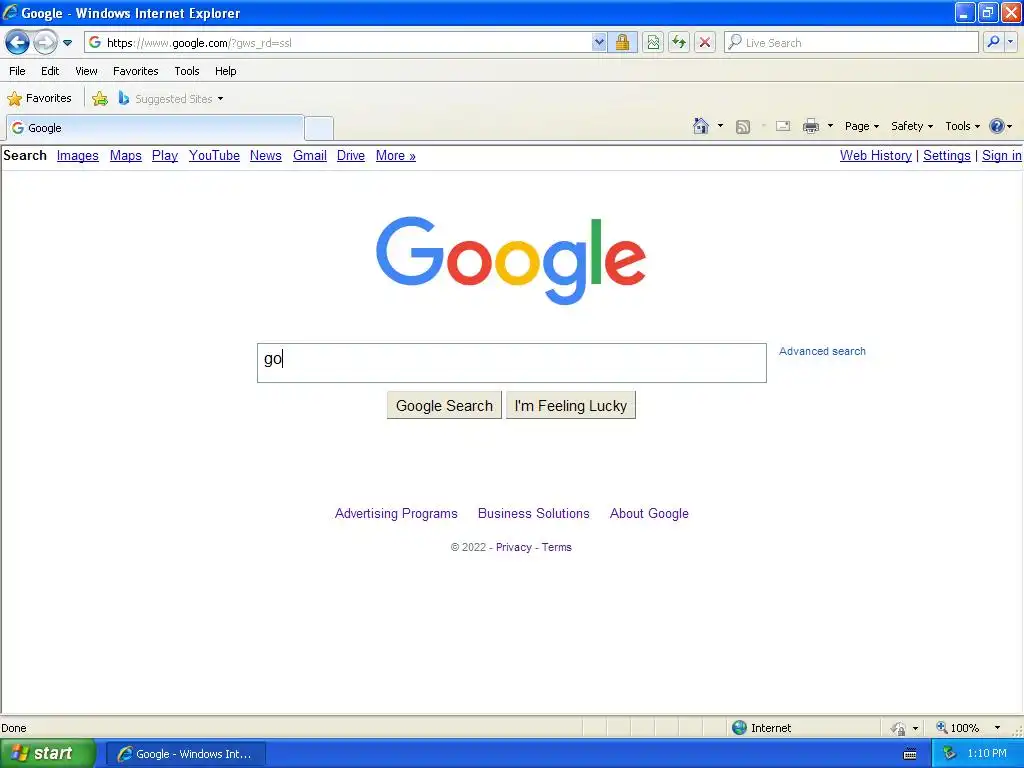Click the browser Forward arrow button
The width and height of the screenshot is (1024, 768).
(x=45, y=43)
